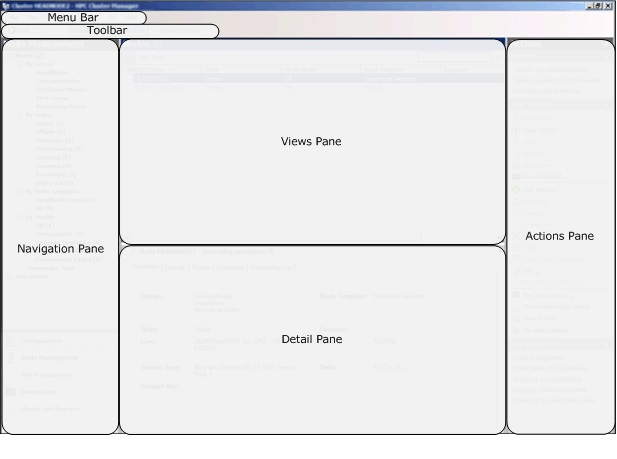617x459 pixels.
Task: Click Run Command... in the Actions pane
Action: [x=545, y=177]
